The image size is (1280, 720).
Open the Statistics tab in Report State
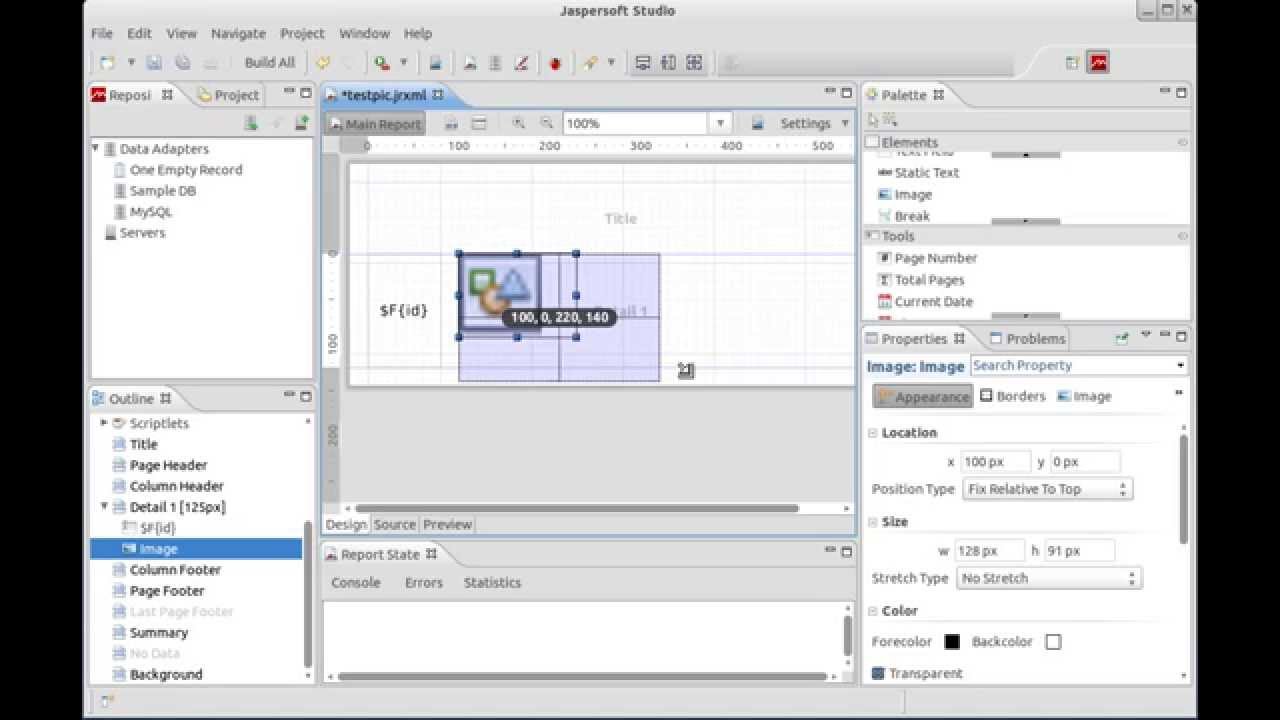pos(492,582)
